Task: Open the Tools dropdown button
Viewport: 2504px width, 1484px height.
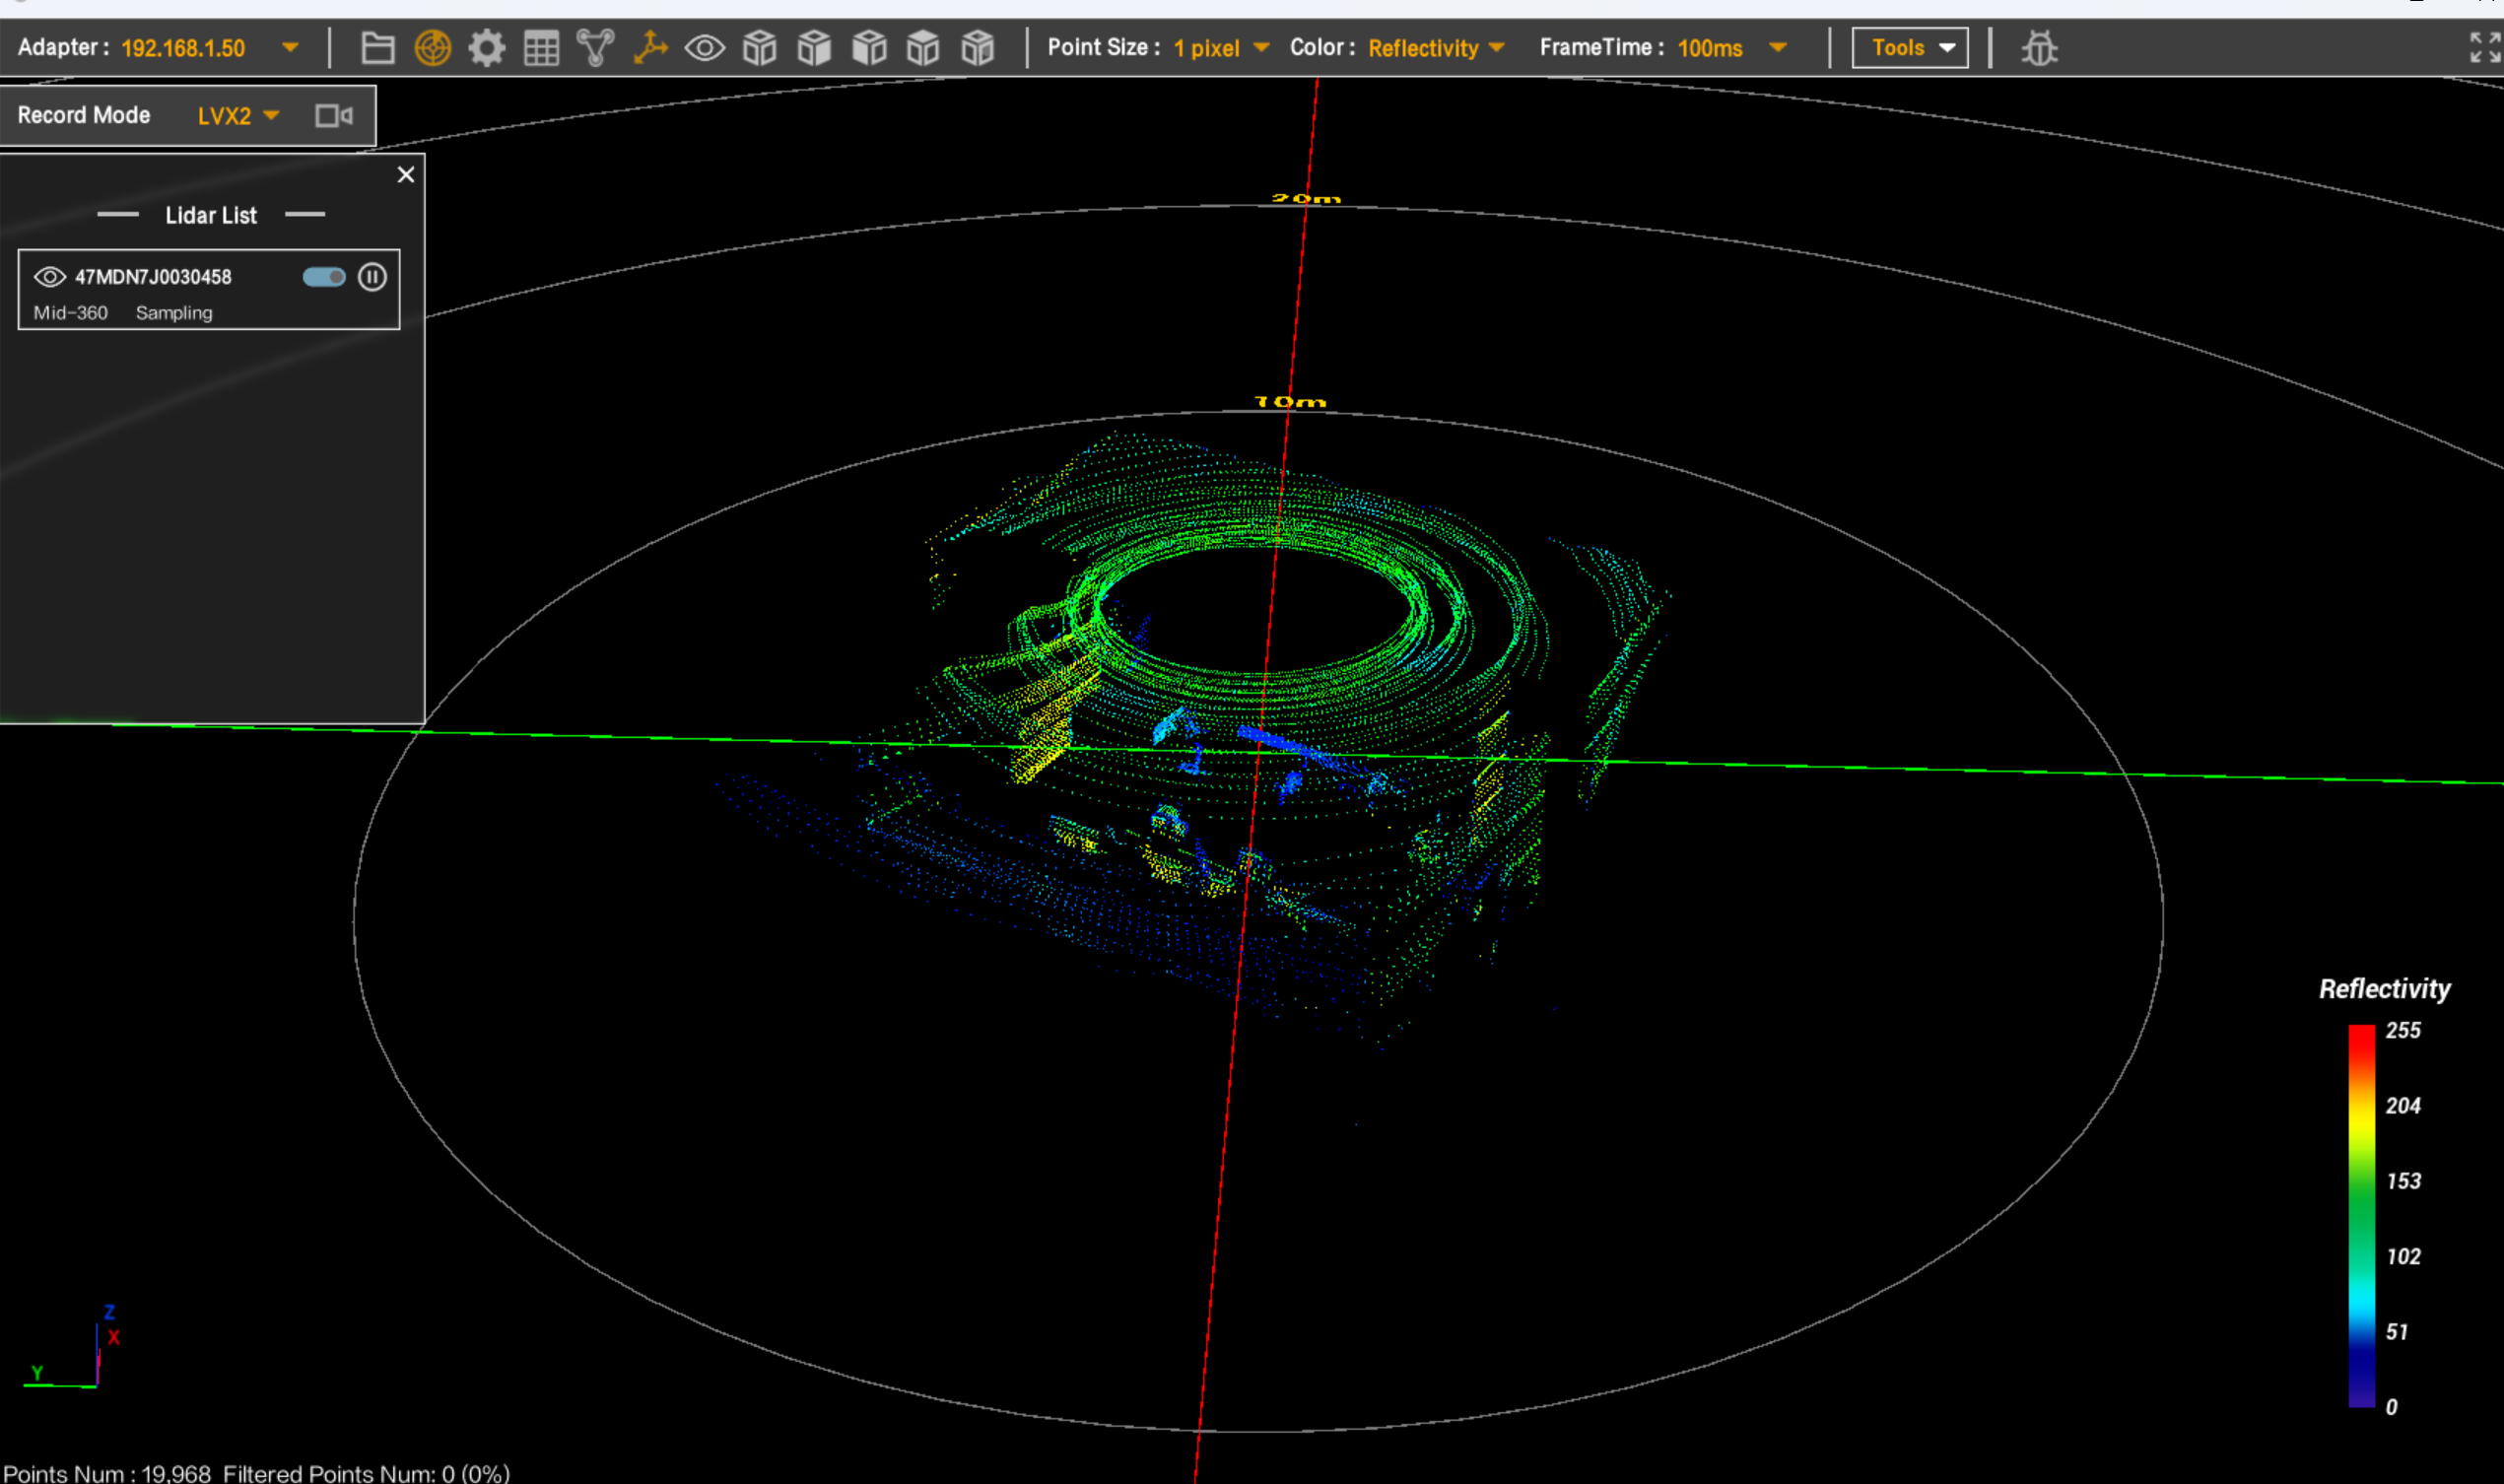Action: coord(1910,48)
